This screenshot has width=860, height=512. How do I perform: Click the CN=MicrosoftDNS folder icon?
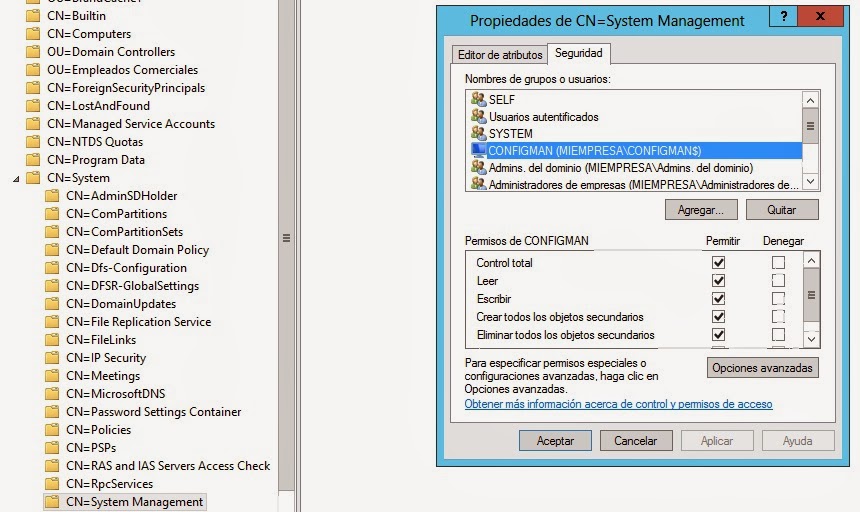pos(51,394)
